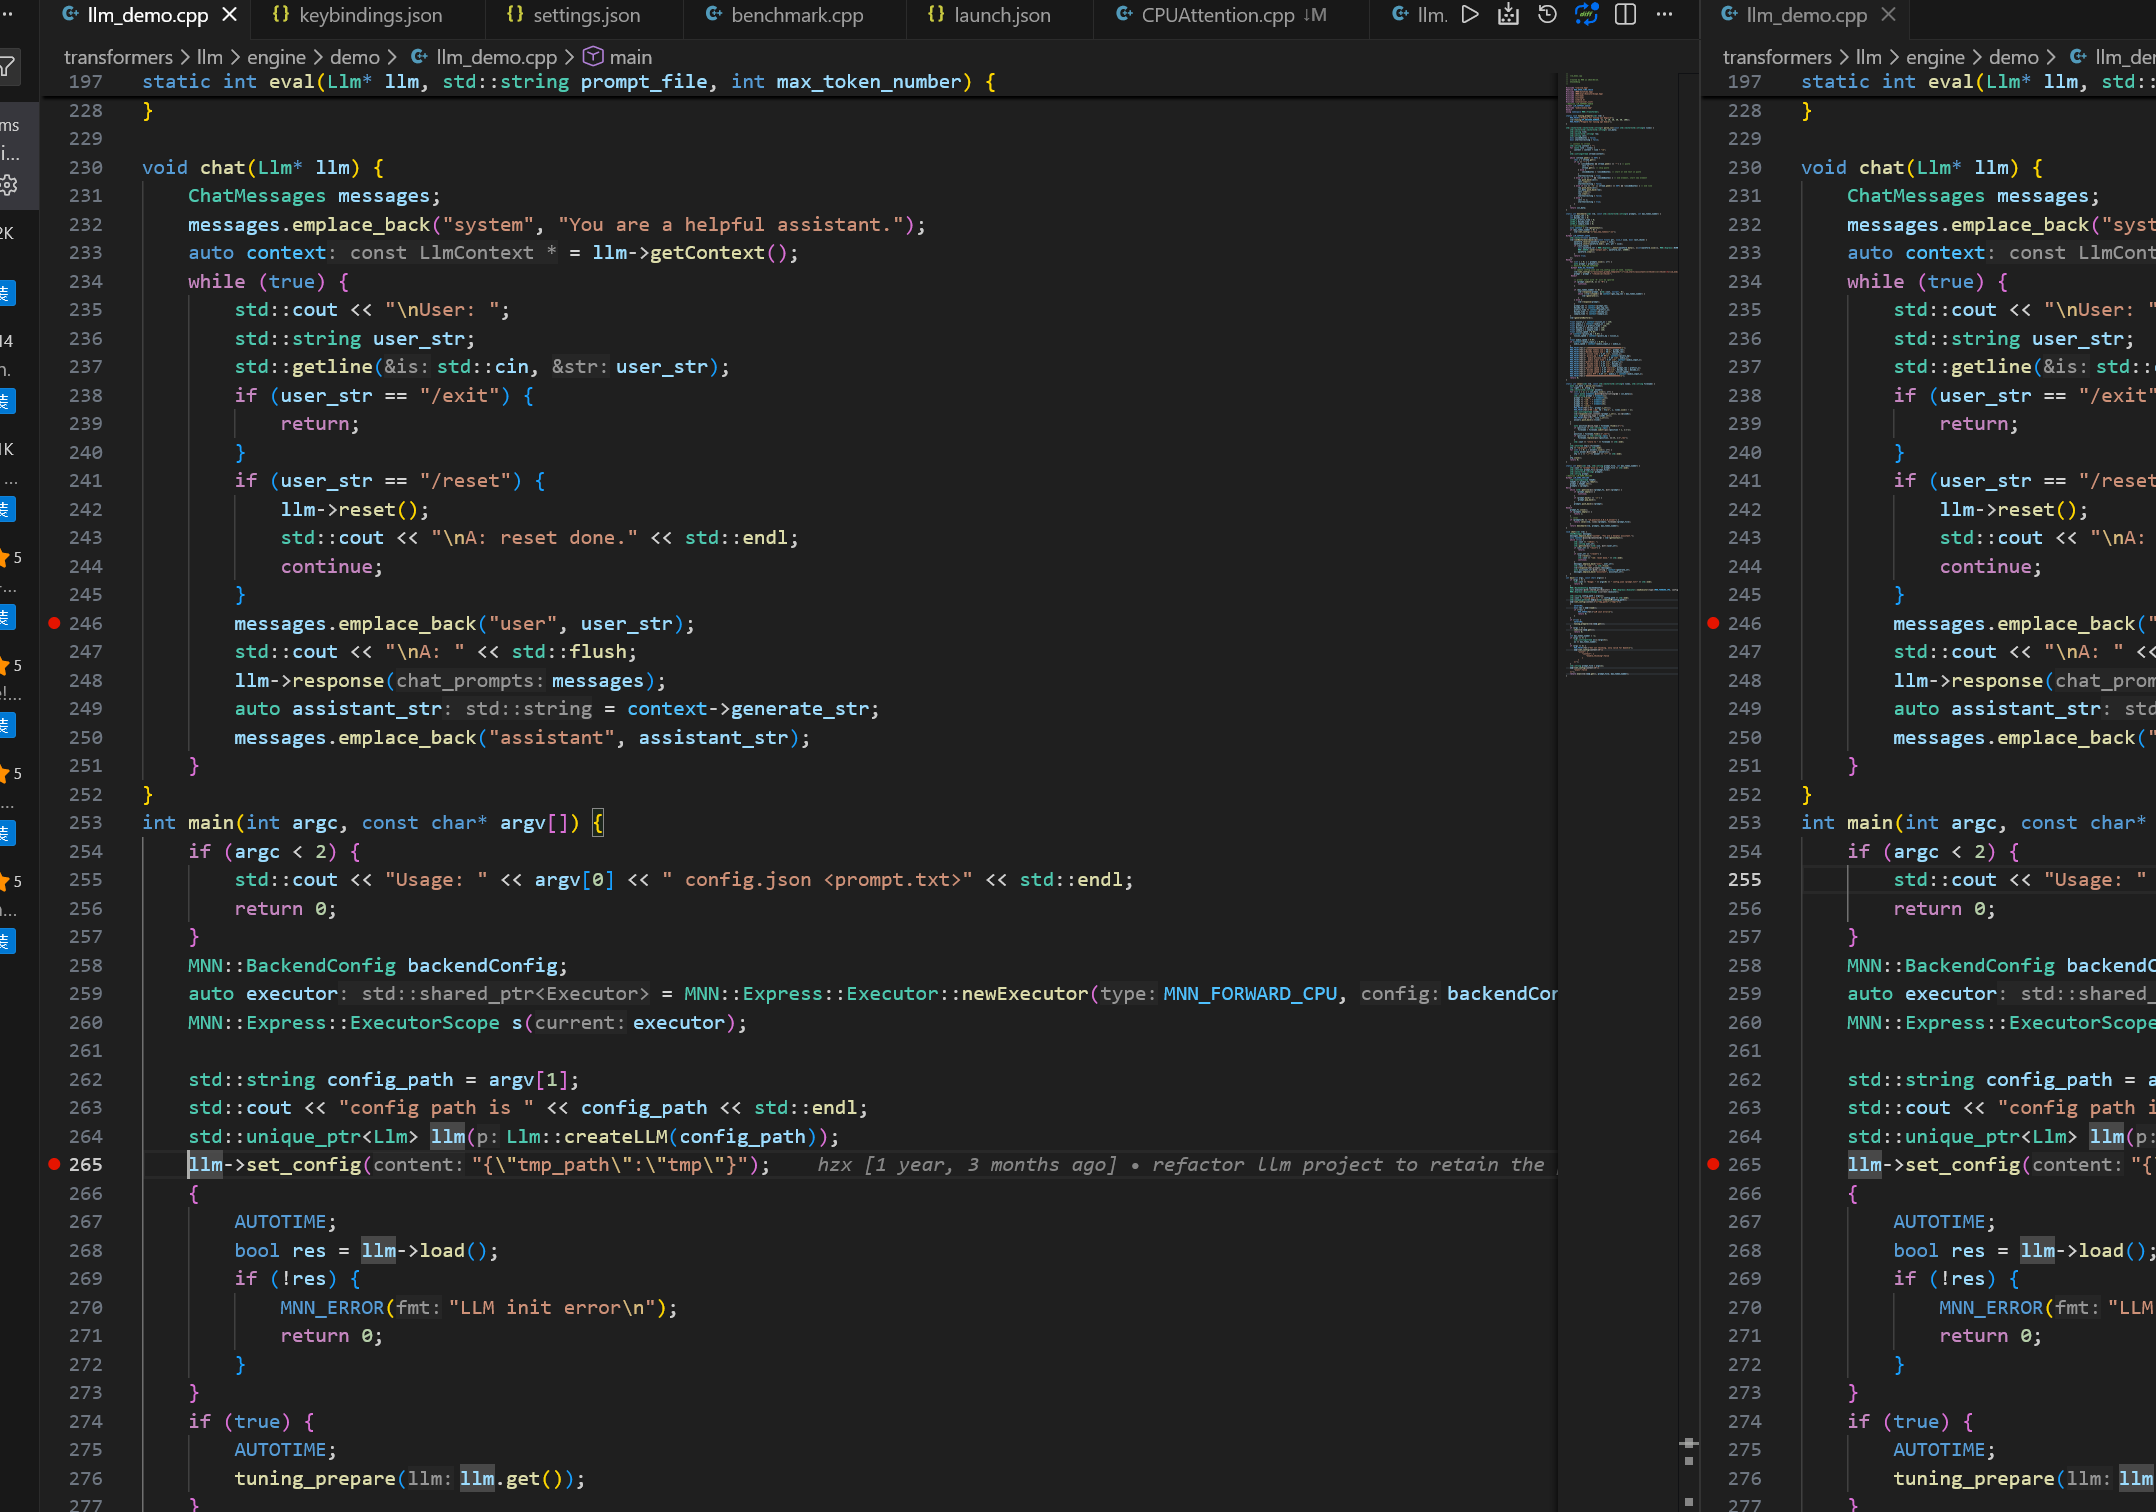Close the llm_demo.cpp tab in right editor

pos(1888,15)
